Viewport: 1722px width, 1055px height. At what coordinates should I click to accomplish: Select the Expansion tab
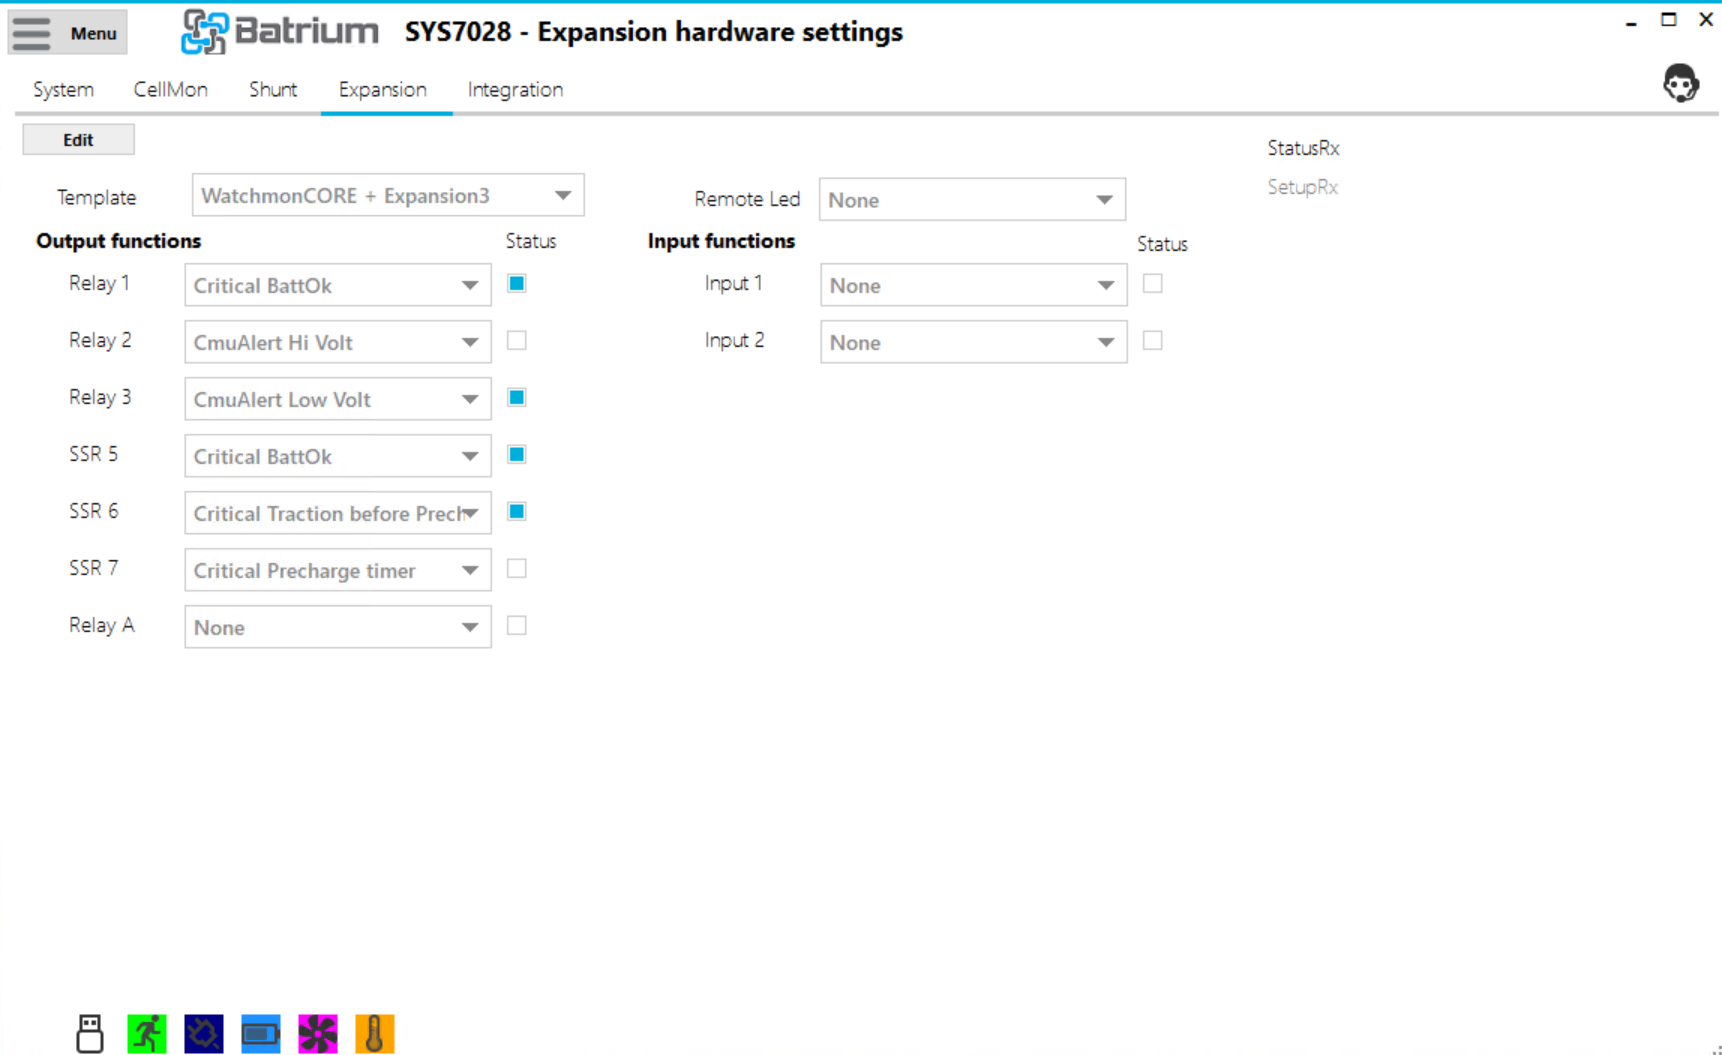[383, 89]
